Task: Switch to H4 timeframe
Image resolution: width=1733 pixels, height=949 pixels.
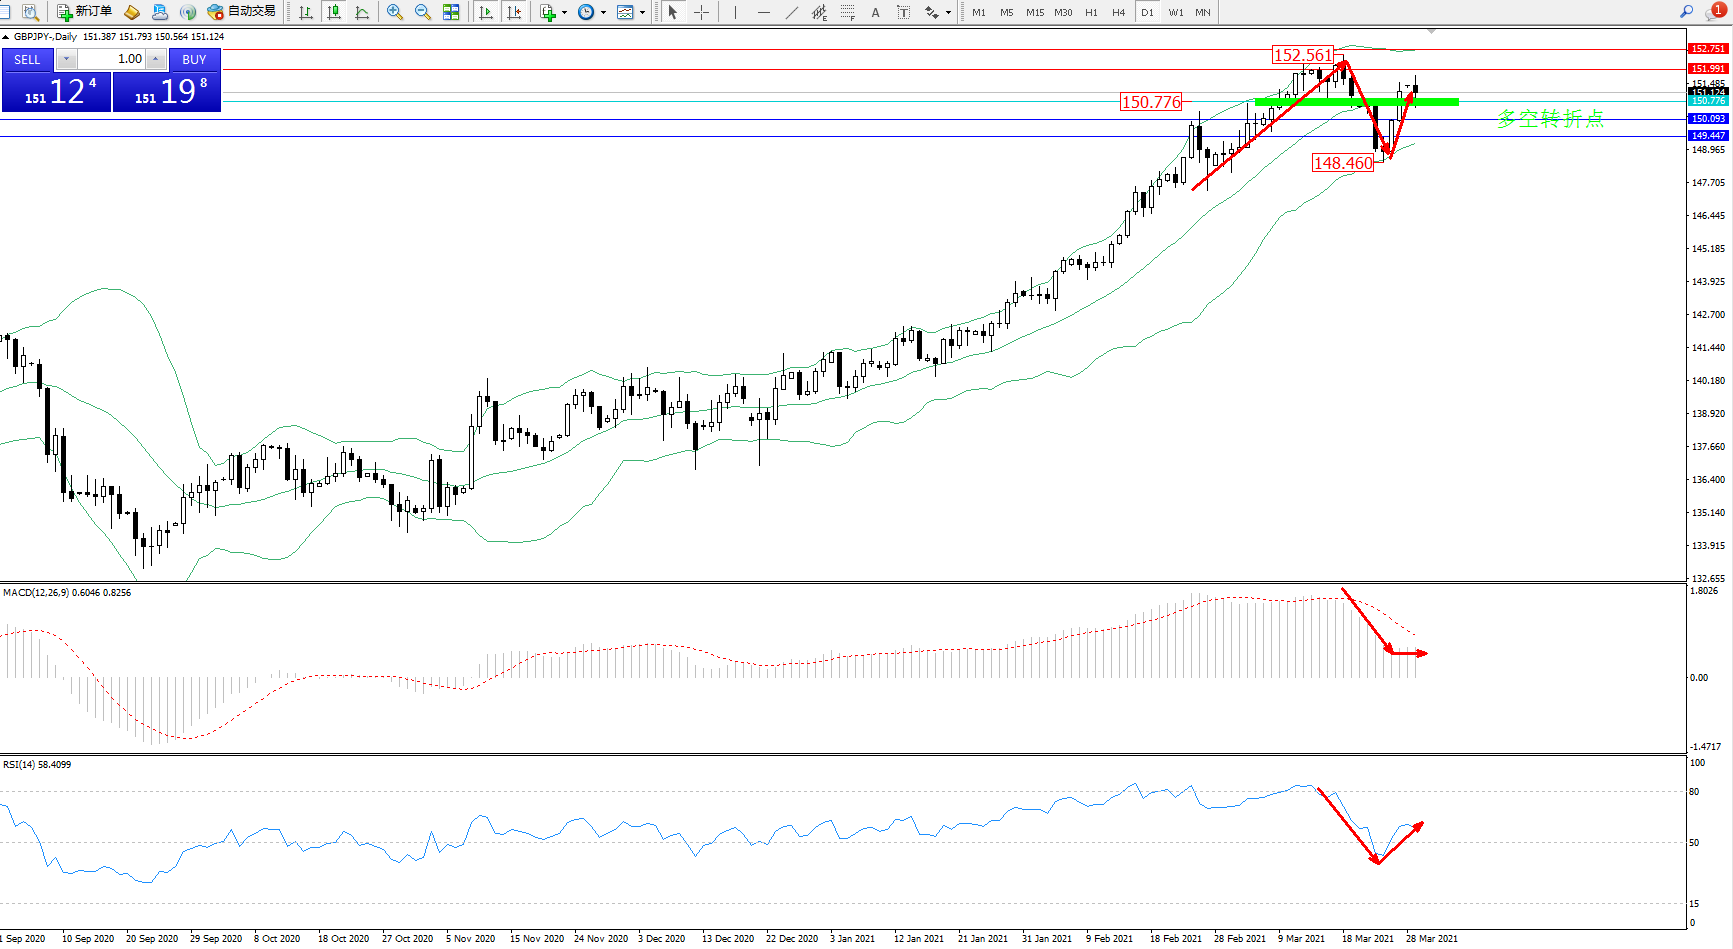Action: point(1118,12)
